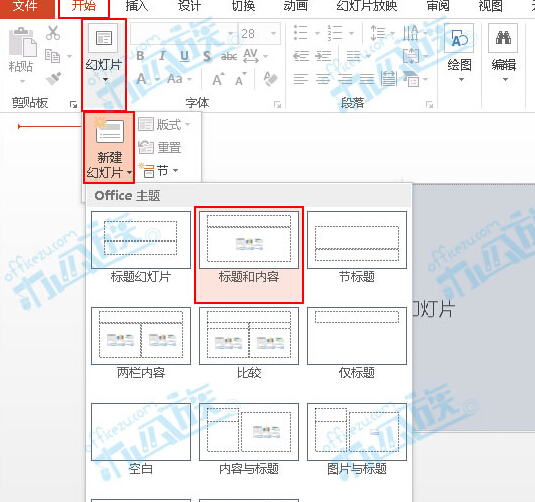
Task: Click the 重置 reset button
Action: tap(159, 147)
